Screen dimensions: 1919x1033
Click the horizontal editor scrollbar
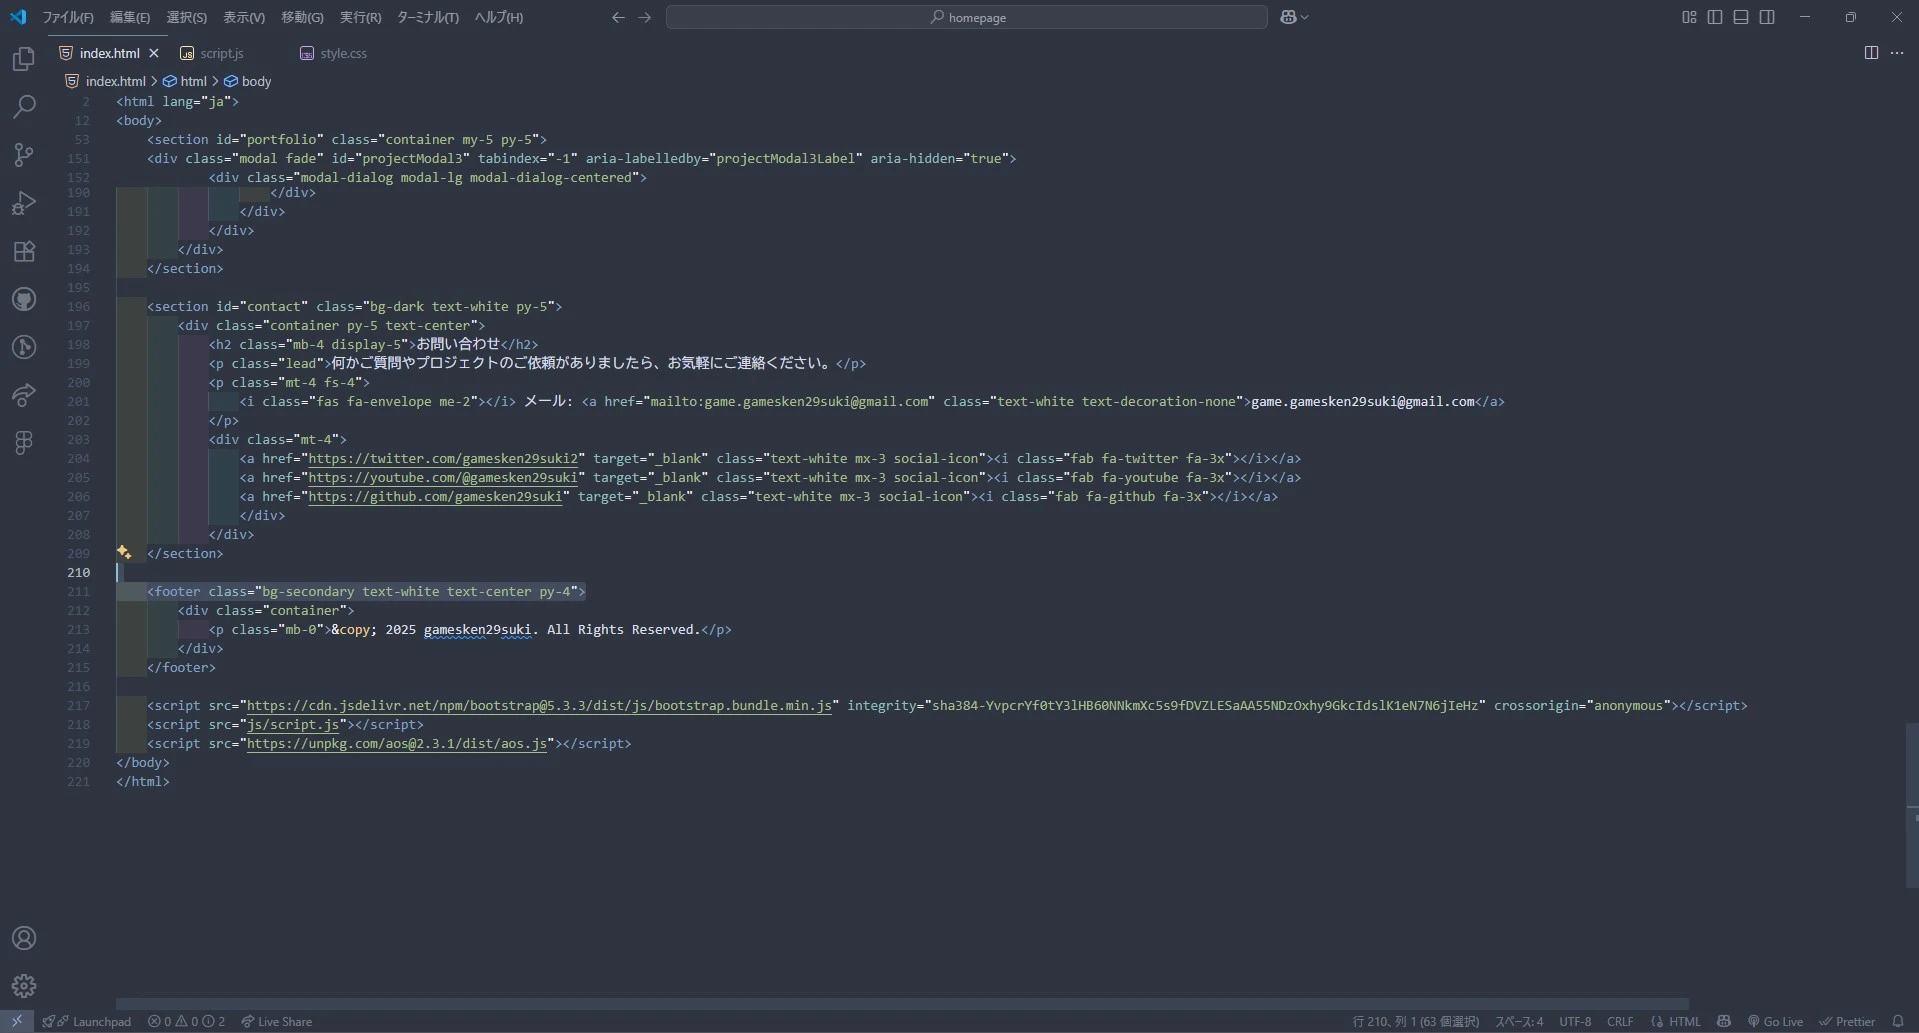(x=902, y=1003)
